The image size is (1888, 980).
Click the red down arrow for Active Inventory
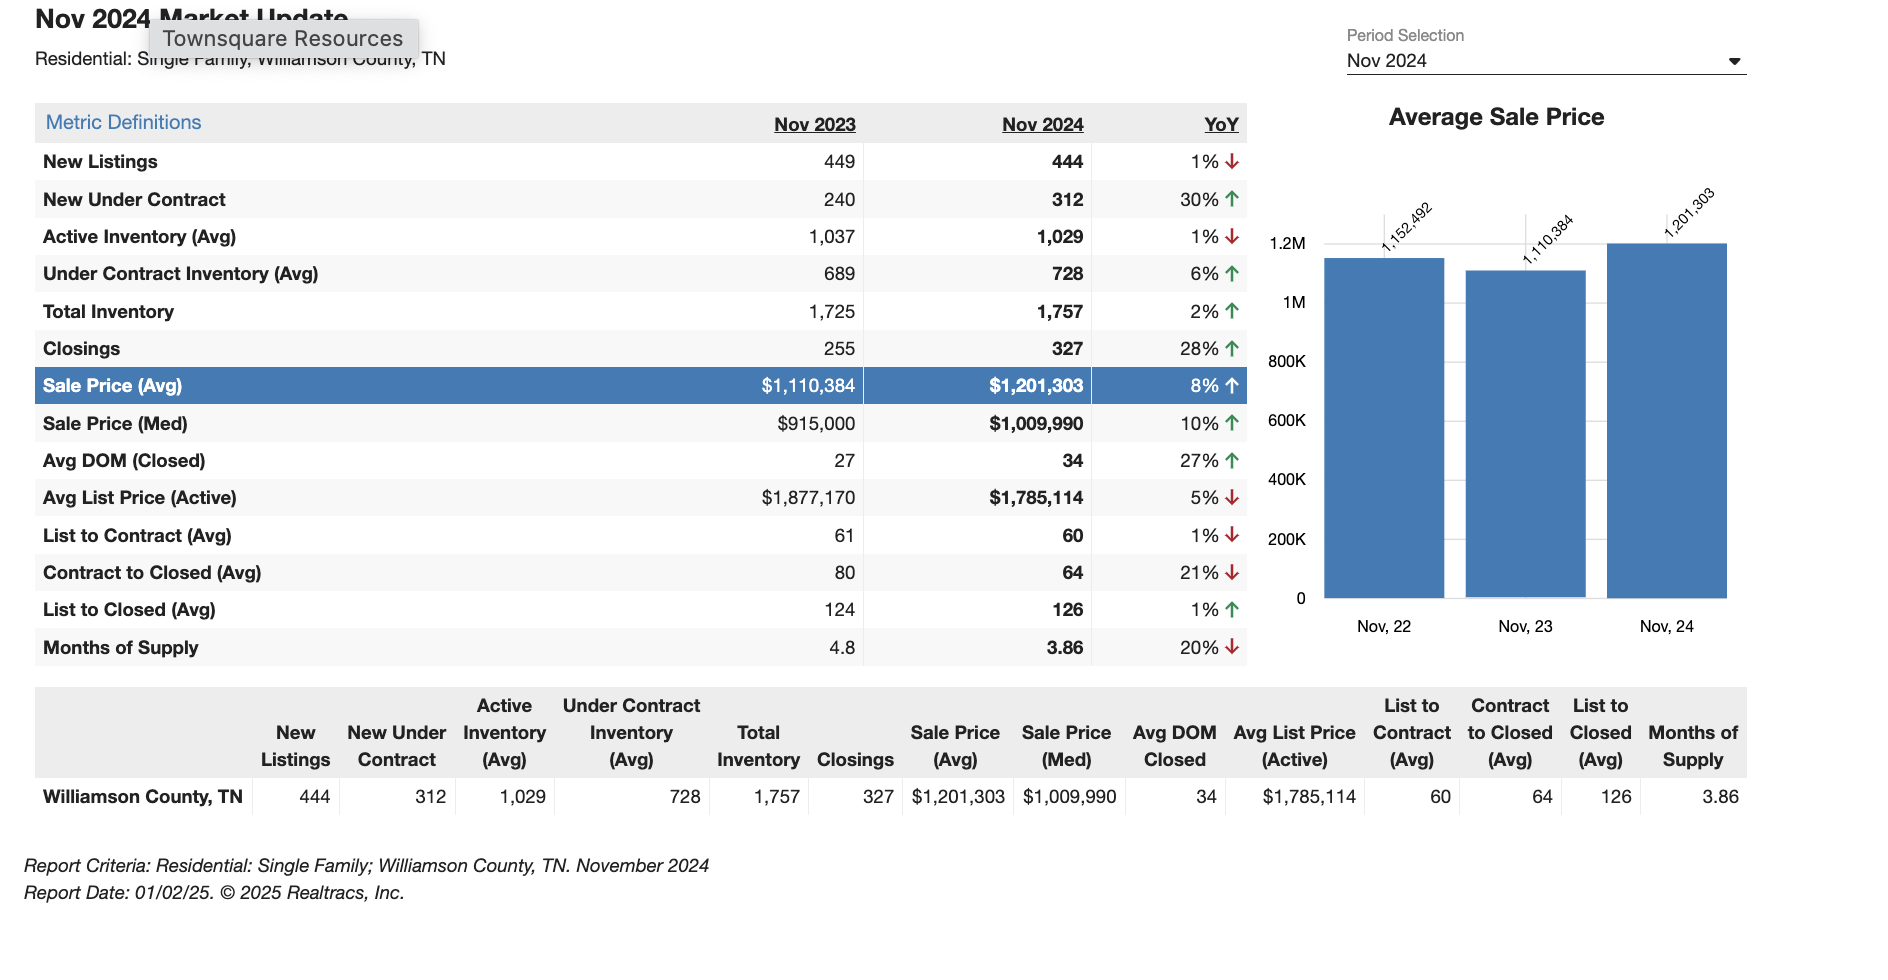(1232, 236)
